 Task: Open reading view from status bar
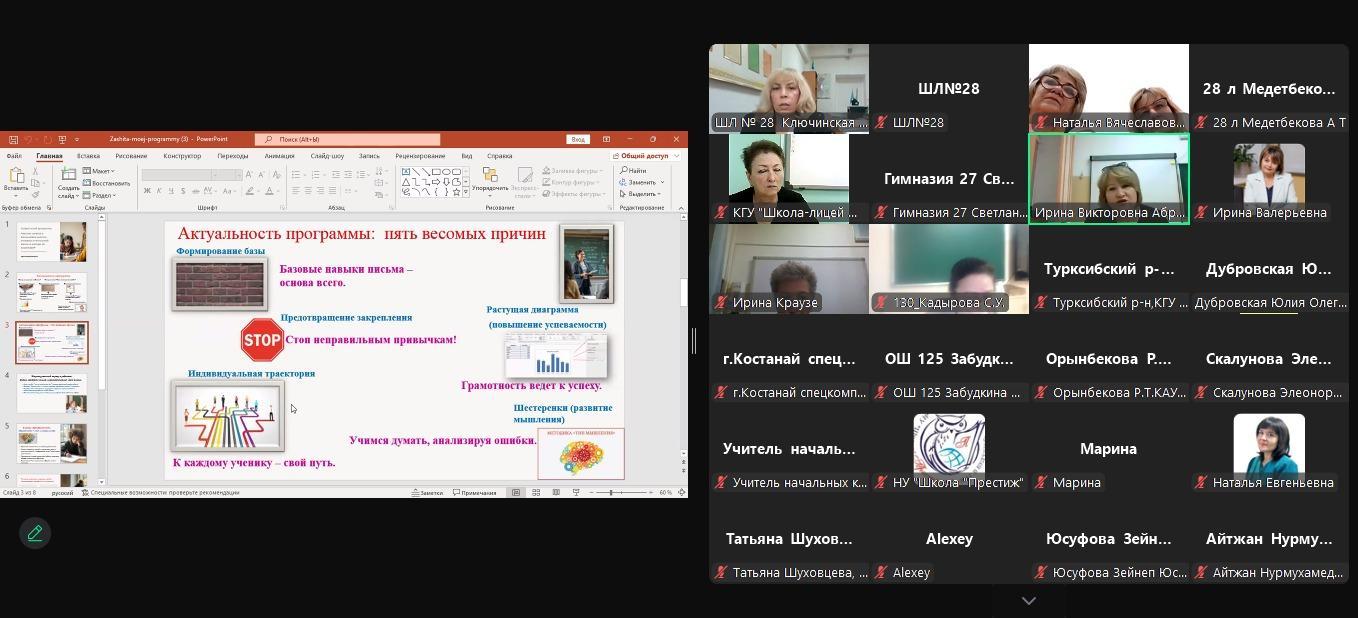tap(556, 492)
